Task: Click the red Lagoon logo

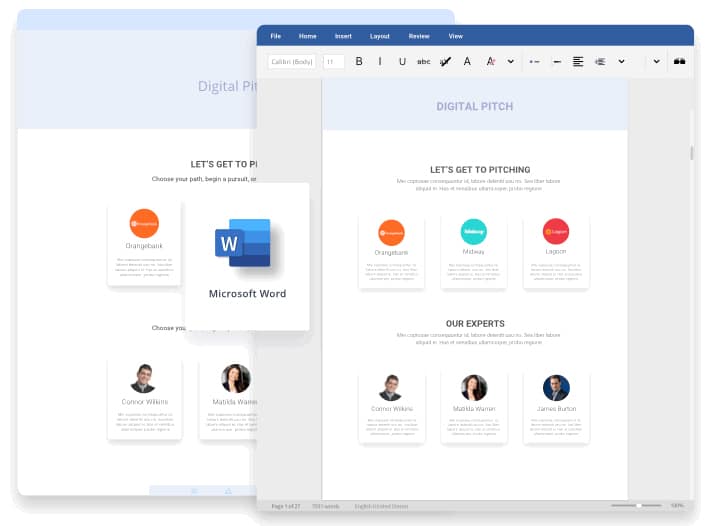Action: coord(556,231)
